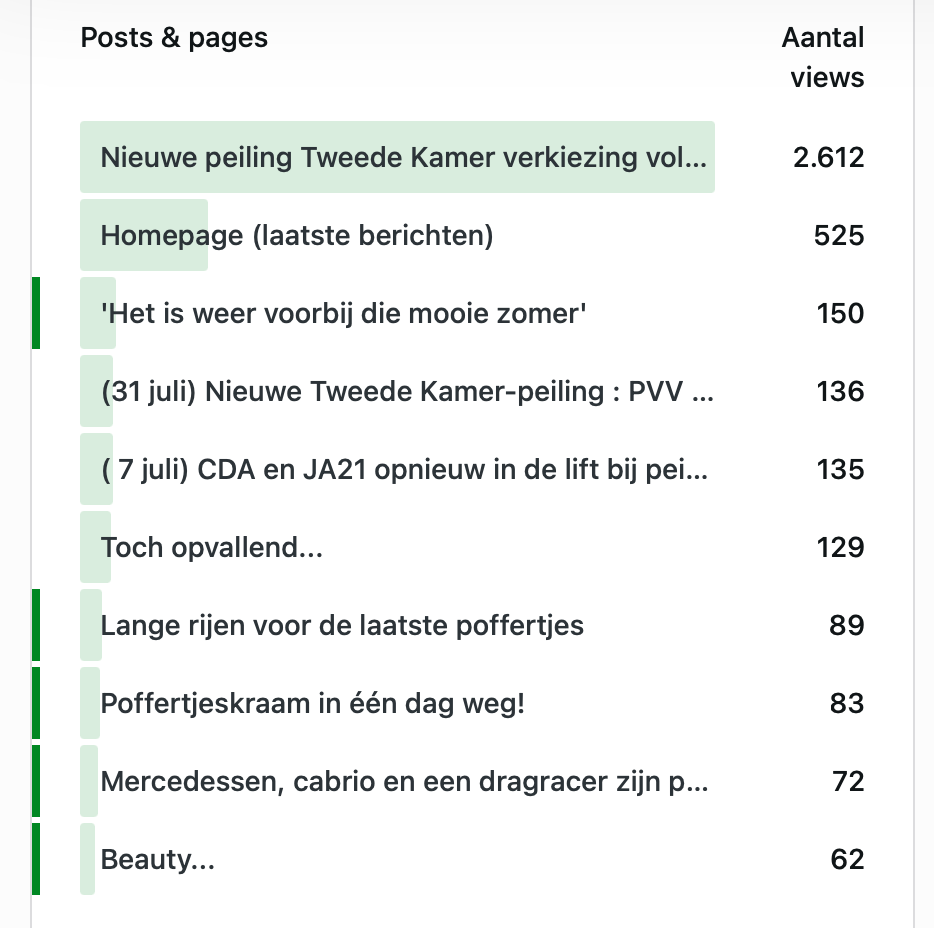The image size is (934, 928).
Task: Select the 'Beauty...' post
Action: coord(158,860)
